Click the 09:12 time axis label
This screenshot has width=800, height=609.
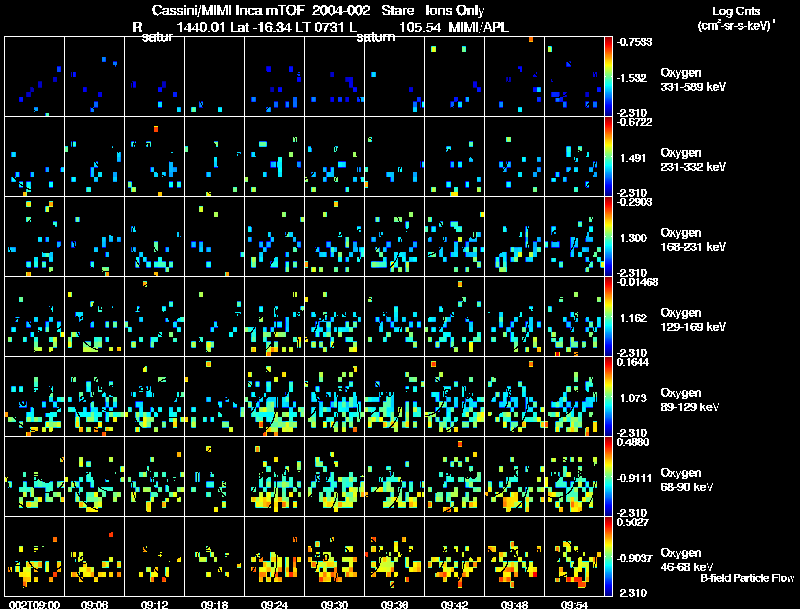(155, 604)
